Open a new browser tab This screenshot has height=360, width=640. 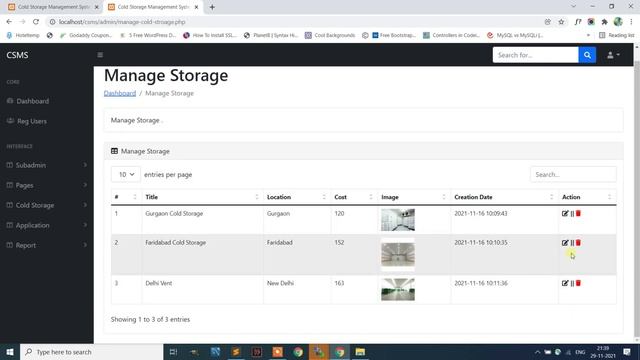[212, 7]
